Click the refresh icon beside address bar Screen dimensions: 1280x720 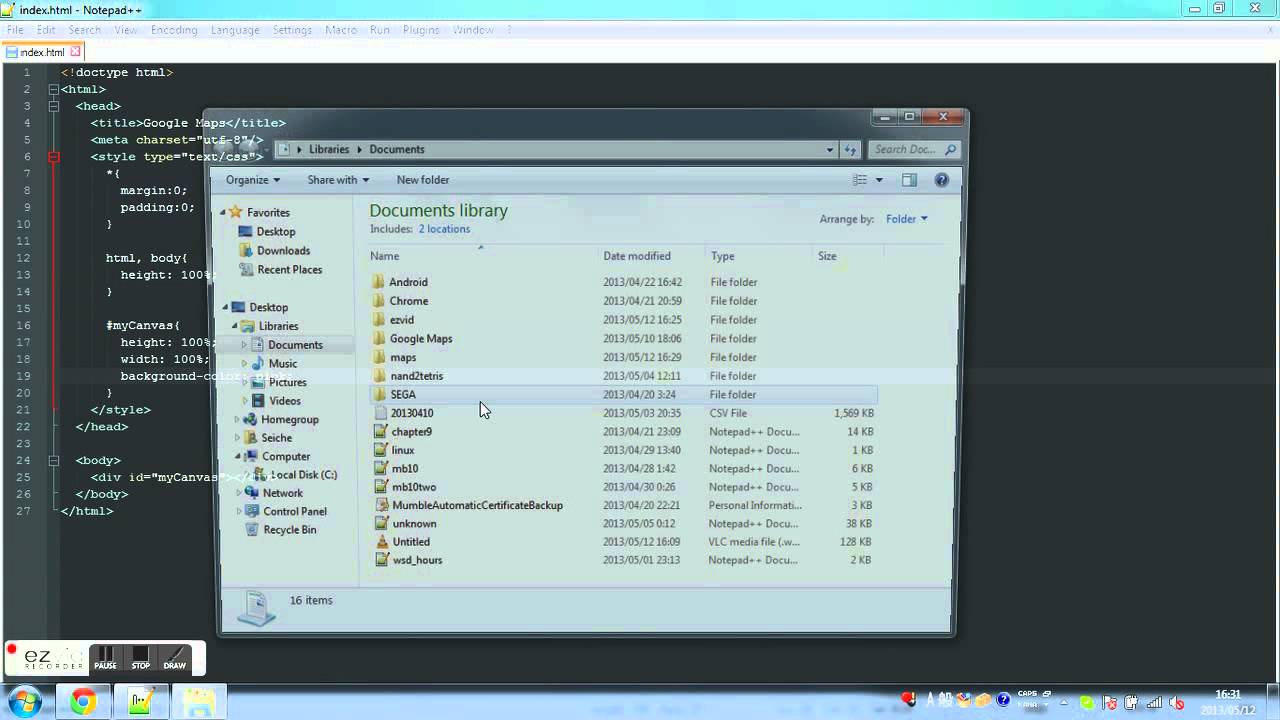(x=851, y=149)
